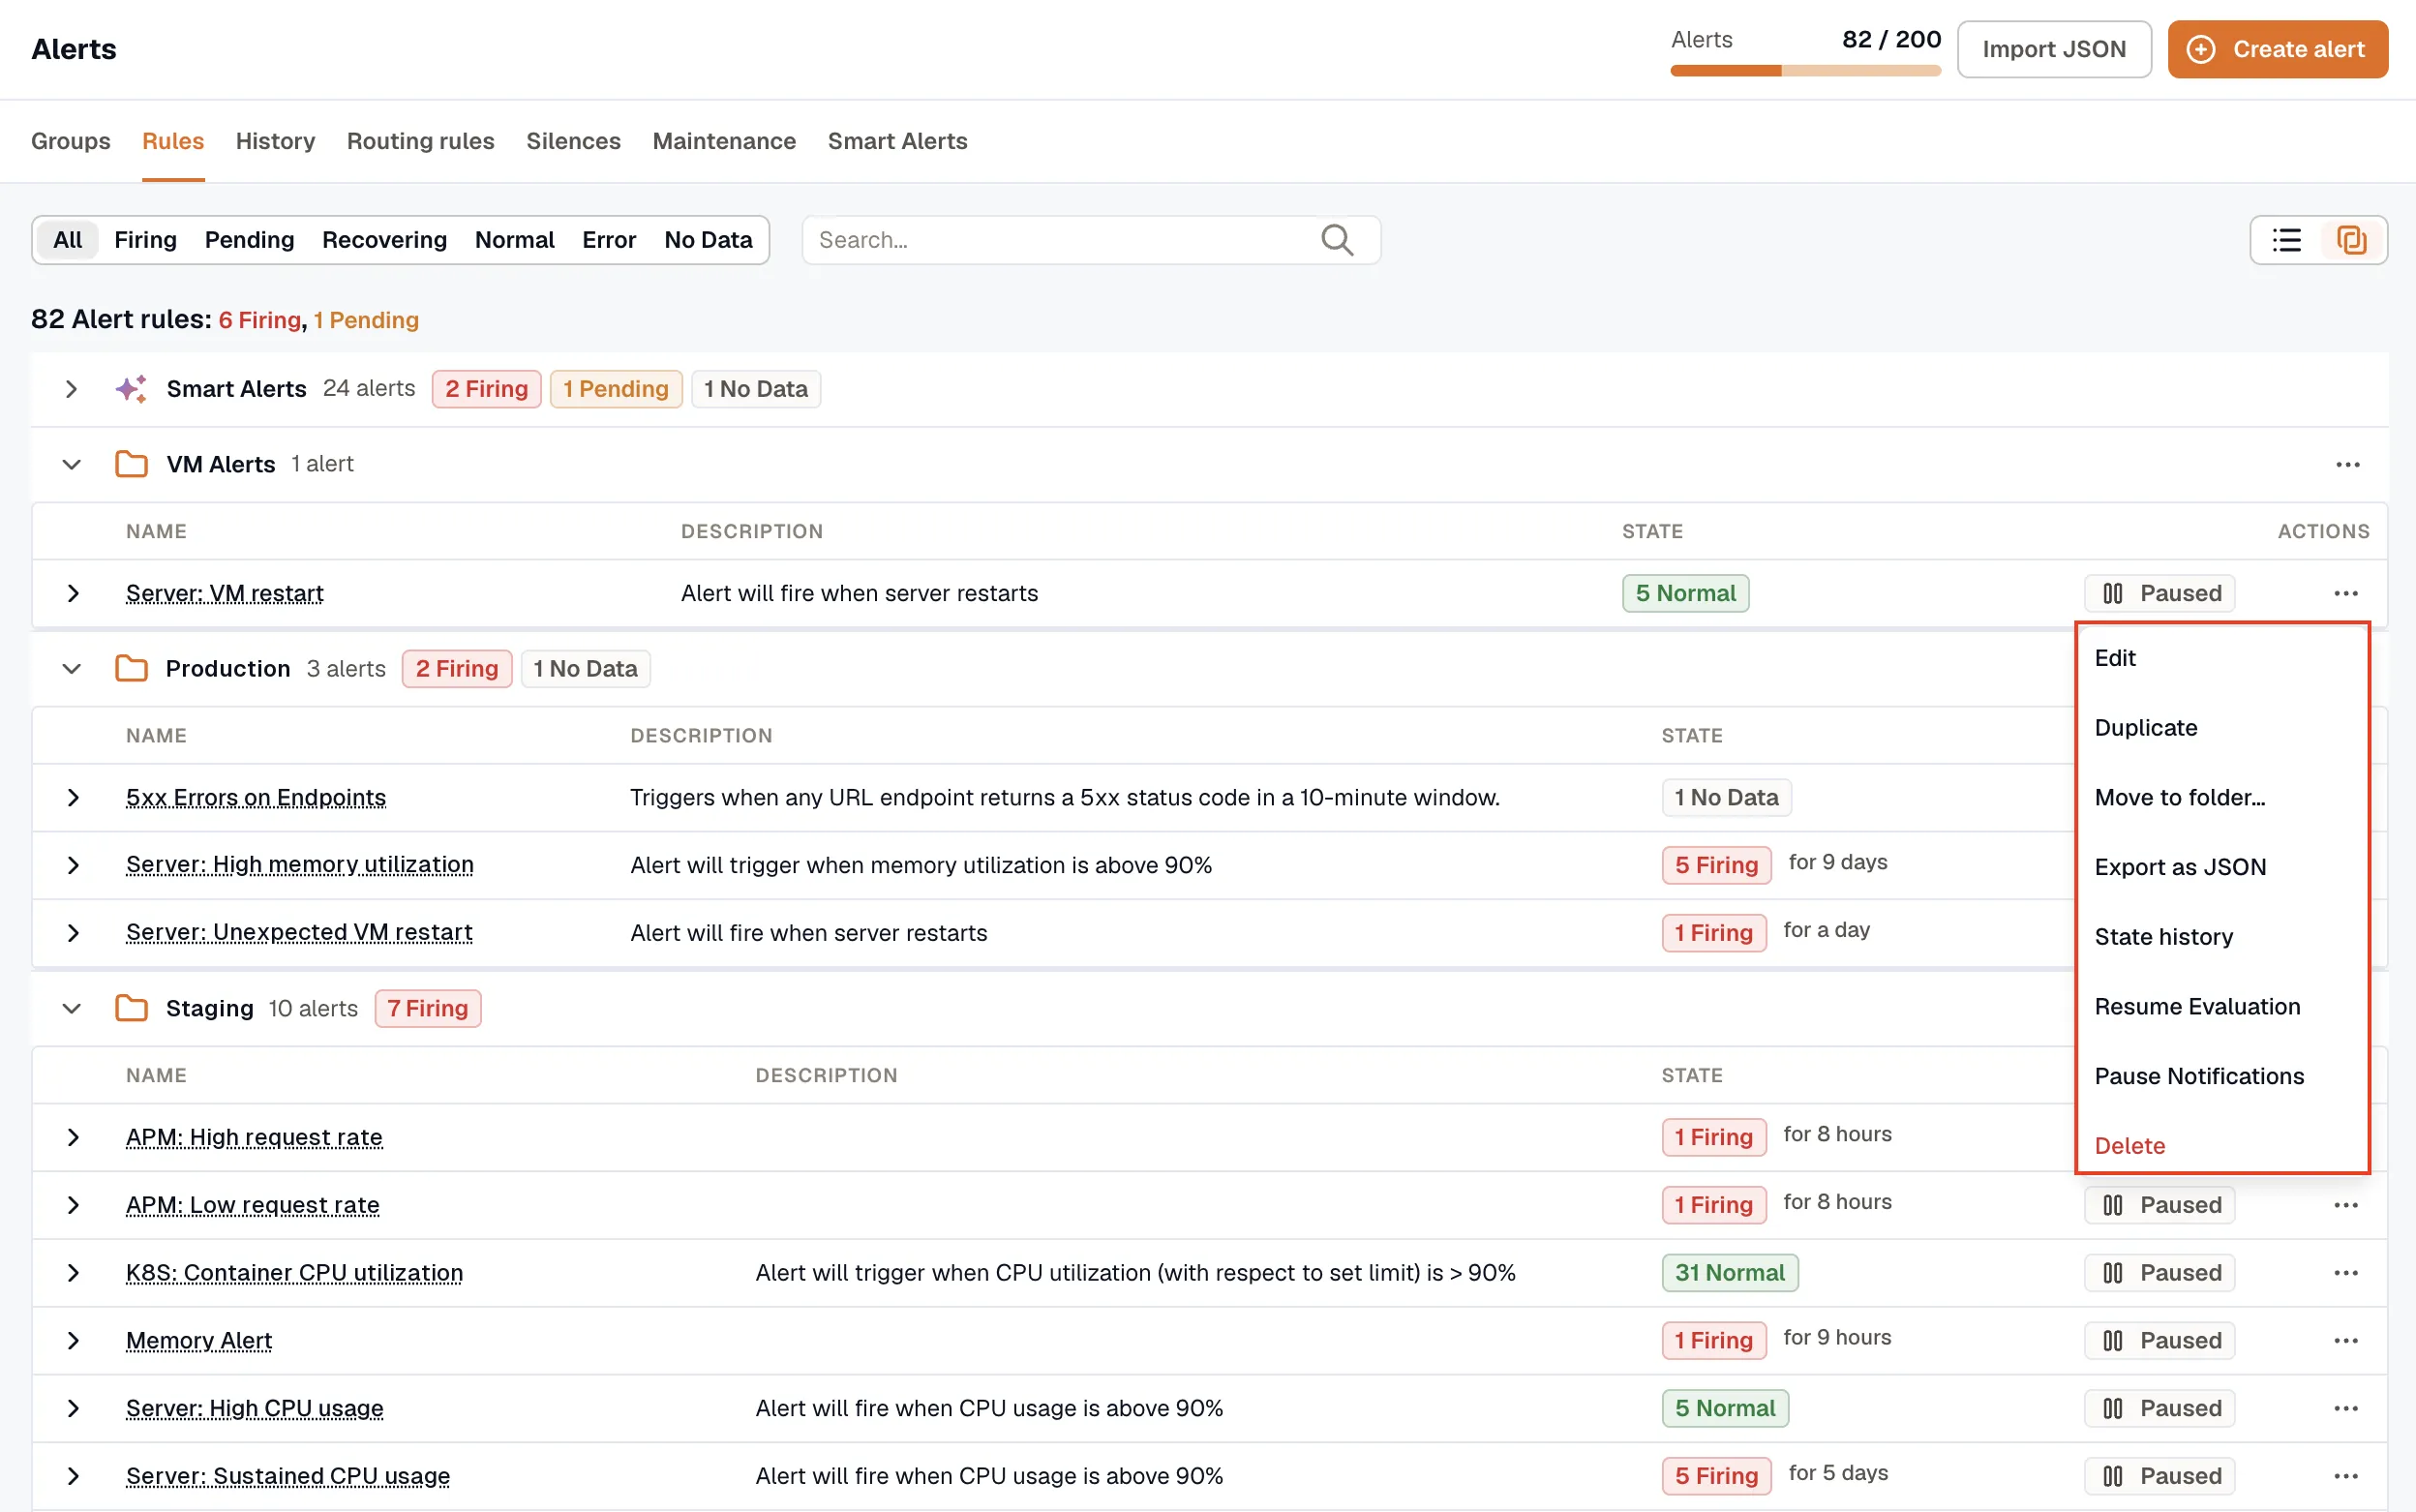Toggle Paused on Server: Sustained CPU usage
Image resolution: width=2416 pixels, height=1512 pixels.
tap(2159, 1476)
